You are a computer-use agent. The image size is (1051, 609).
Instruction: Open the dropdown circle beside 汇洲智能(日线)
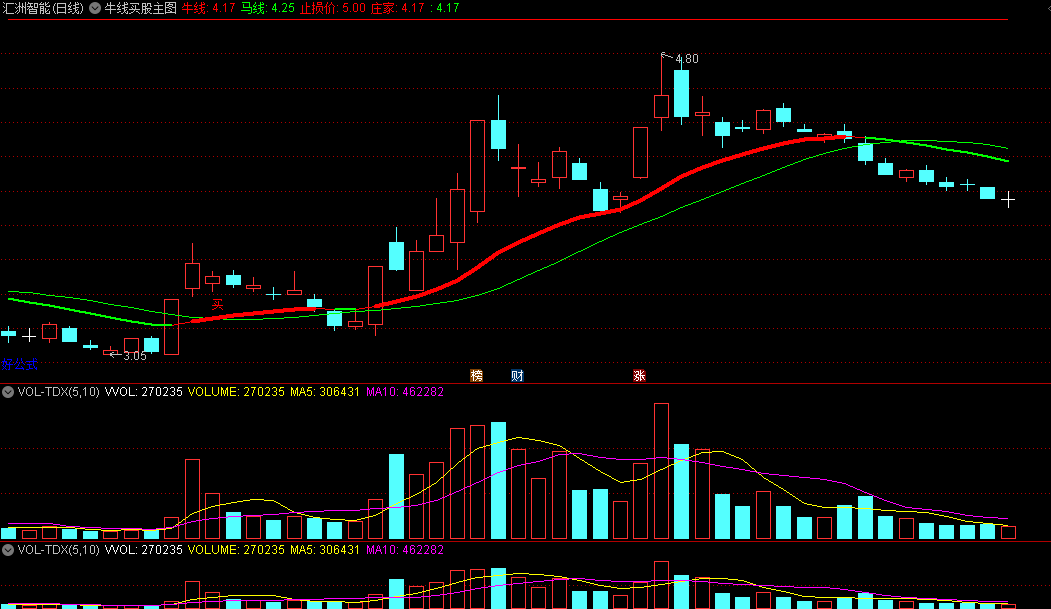pyautogui.click(x=95, y=8)
